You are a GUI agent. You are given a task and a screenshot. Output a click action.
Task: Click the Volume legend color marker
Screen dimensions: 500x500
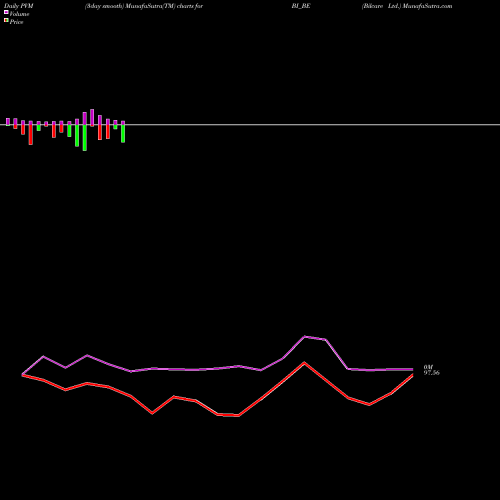coord(6,12)
